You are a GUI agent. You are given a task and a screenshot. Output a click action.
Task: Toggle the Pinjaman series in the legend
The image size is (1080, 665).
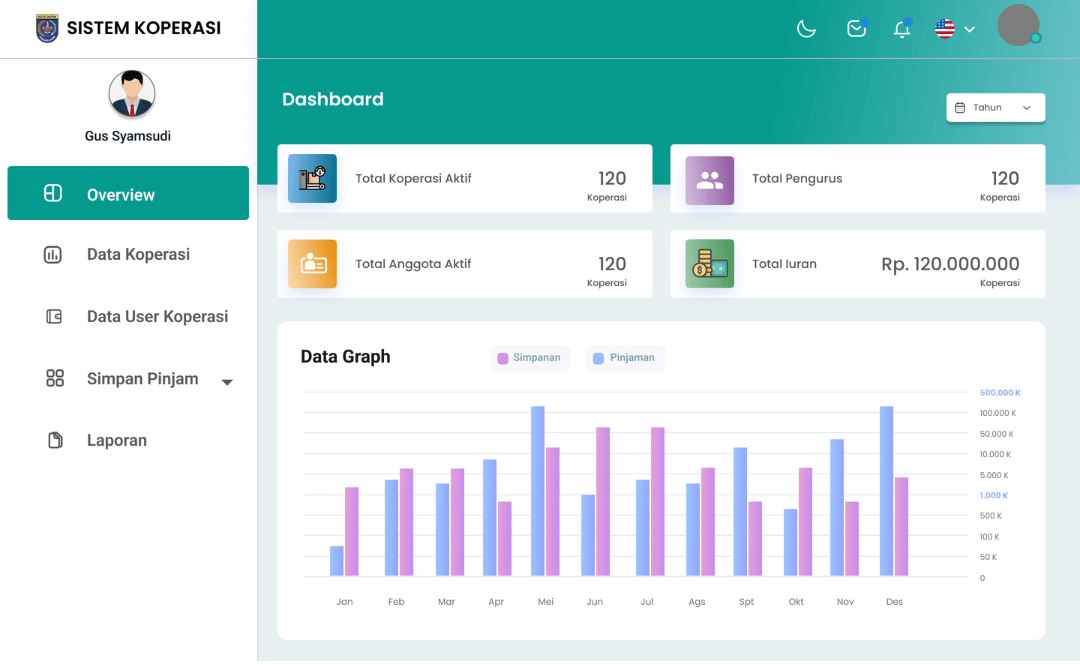coord(625,358)
